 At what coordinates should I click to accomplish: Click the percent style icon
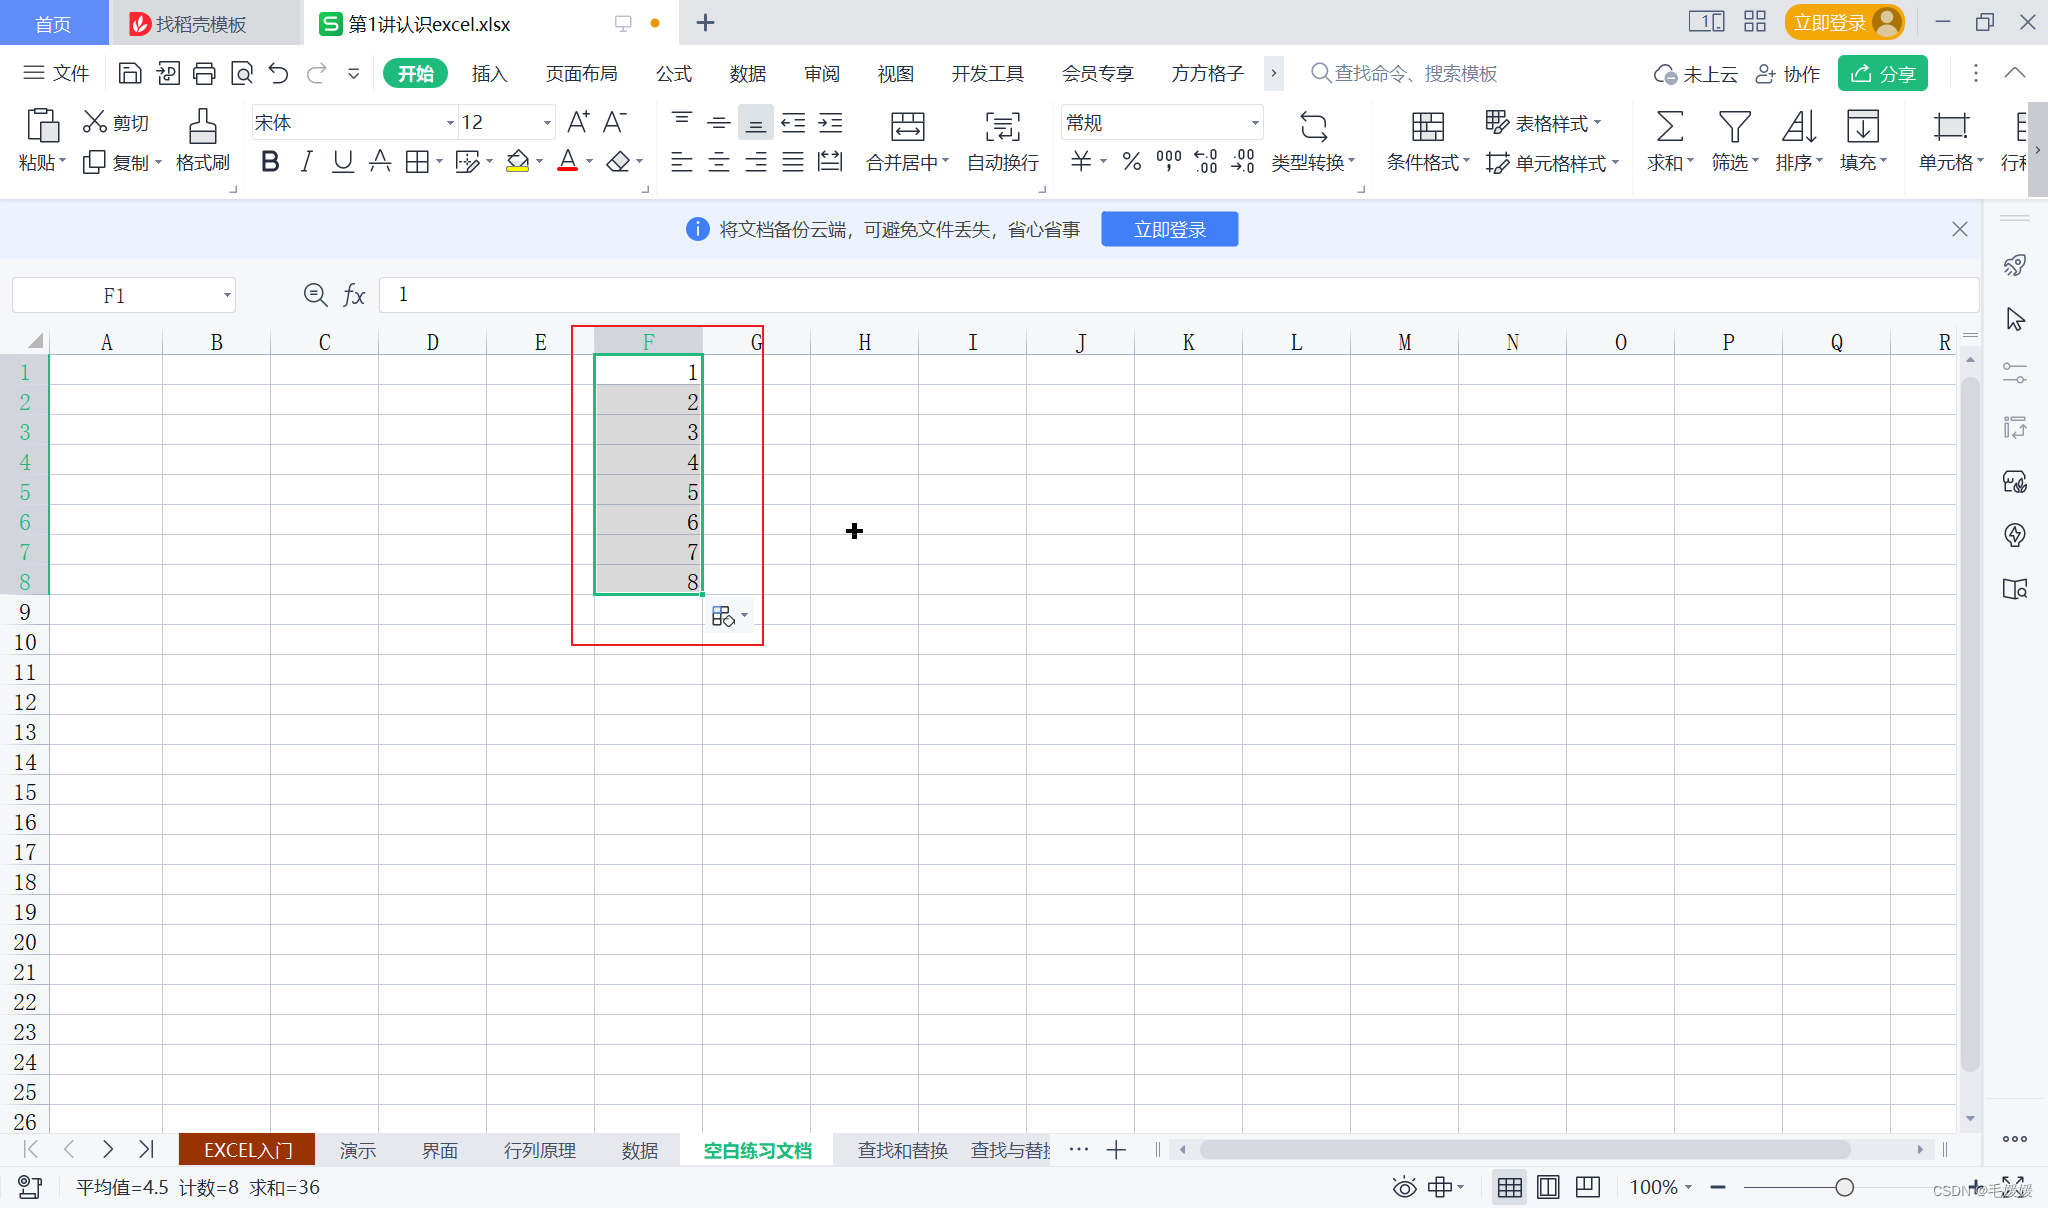click(1132, 161)
